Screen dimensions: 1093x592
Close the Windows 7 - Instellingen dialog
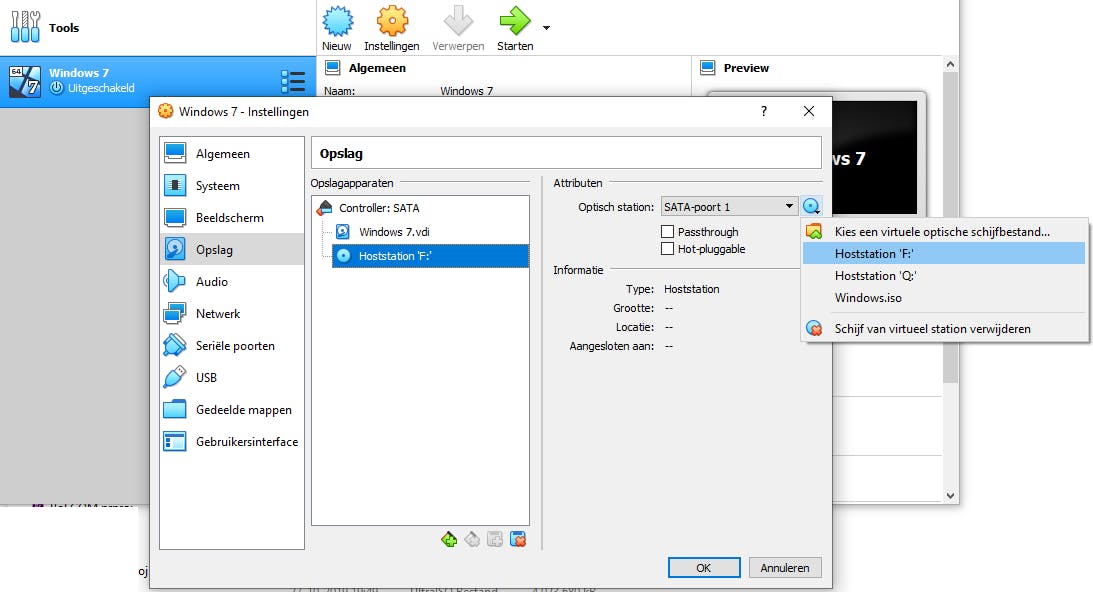tap(809, 112)
